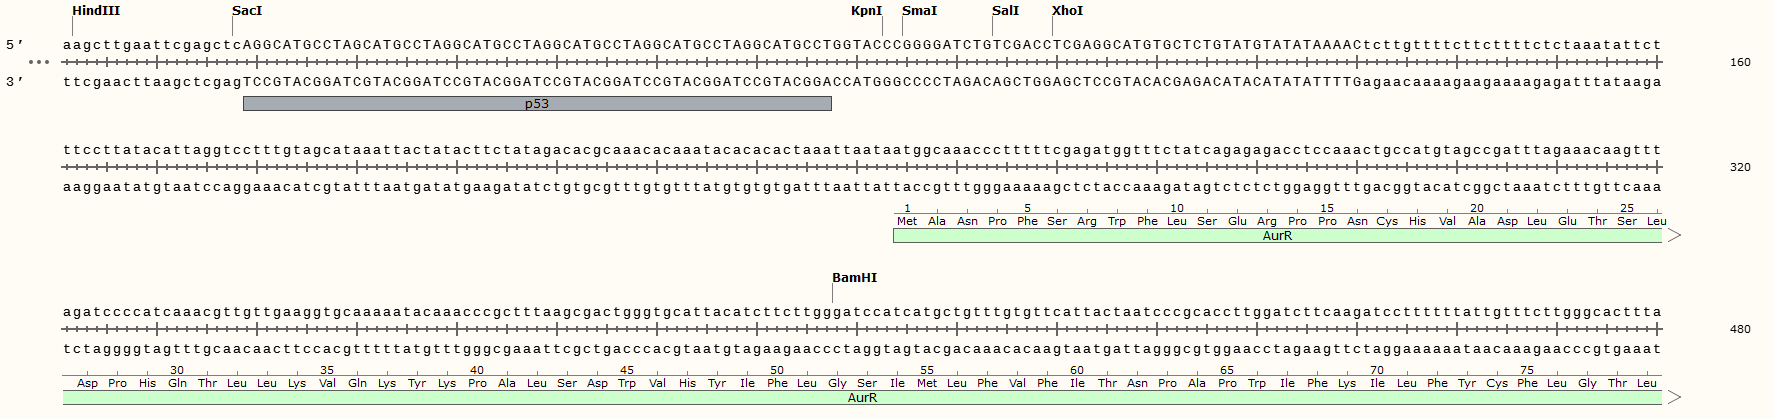Click the 160 base position number
1774x418 pixels.
pyautogui.click(x=1740, y=62)
